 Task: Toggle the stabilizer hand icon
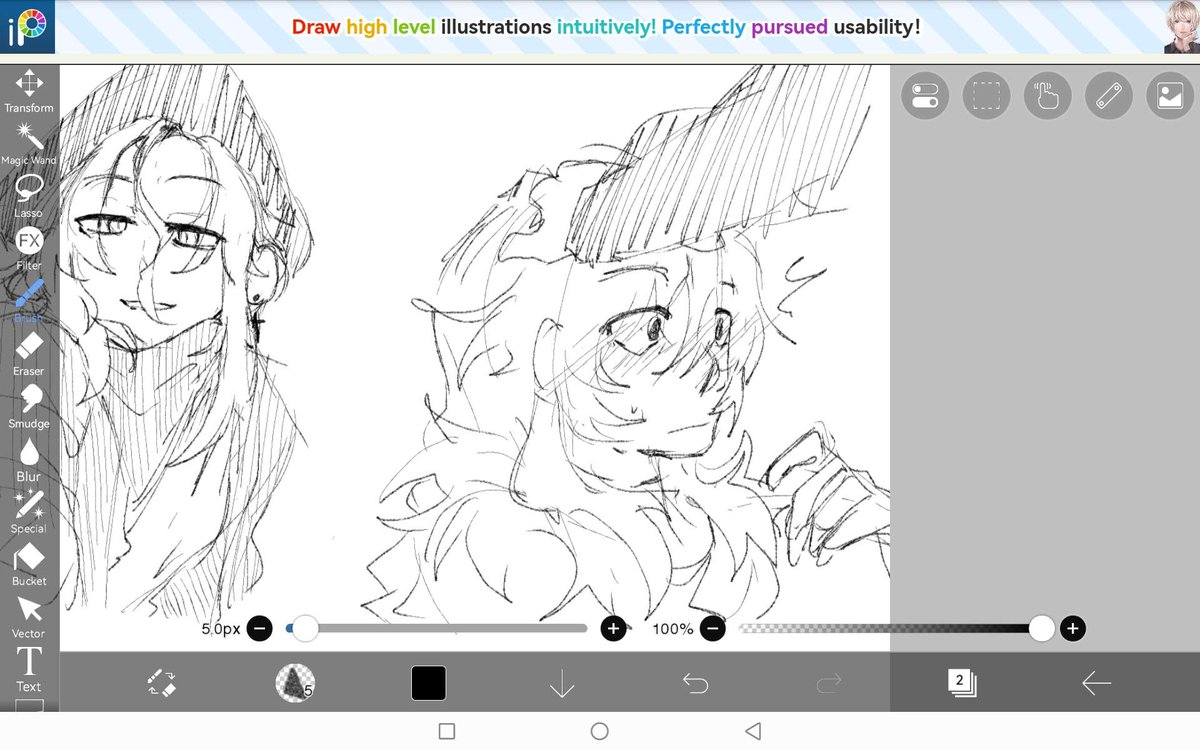coord(1048,96)
